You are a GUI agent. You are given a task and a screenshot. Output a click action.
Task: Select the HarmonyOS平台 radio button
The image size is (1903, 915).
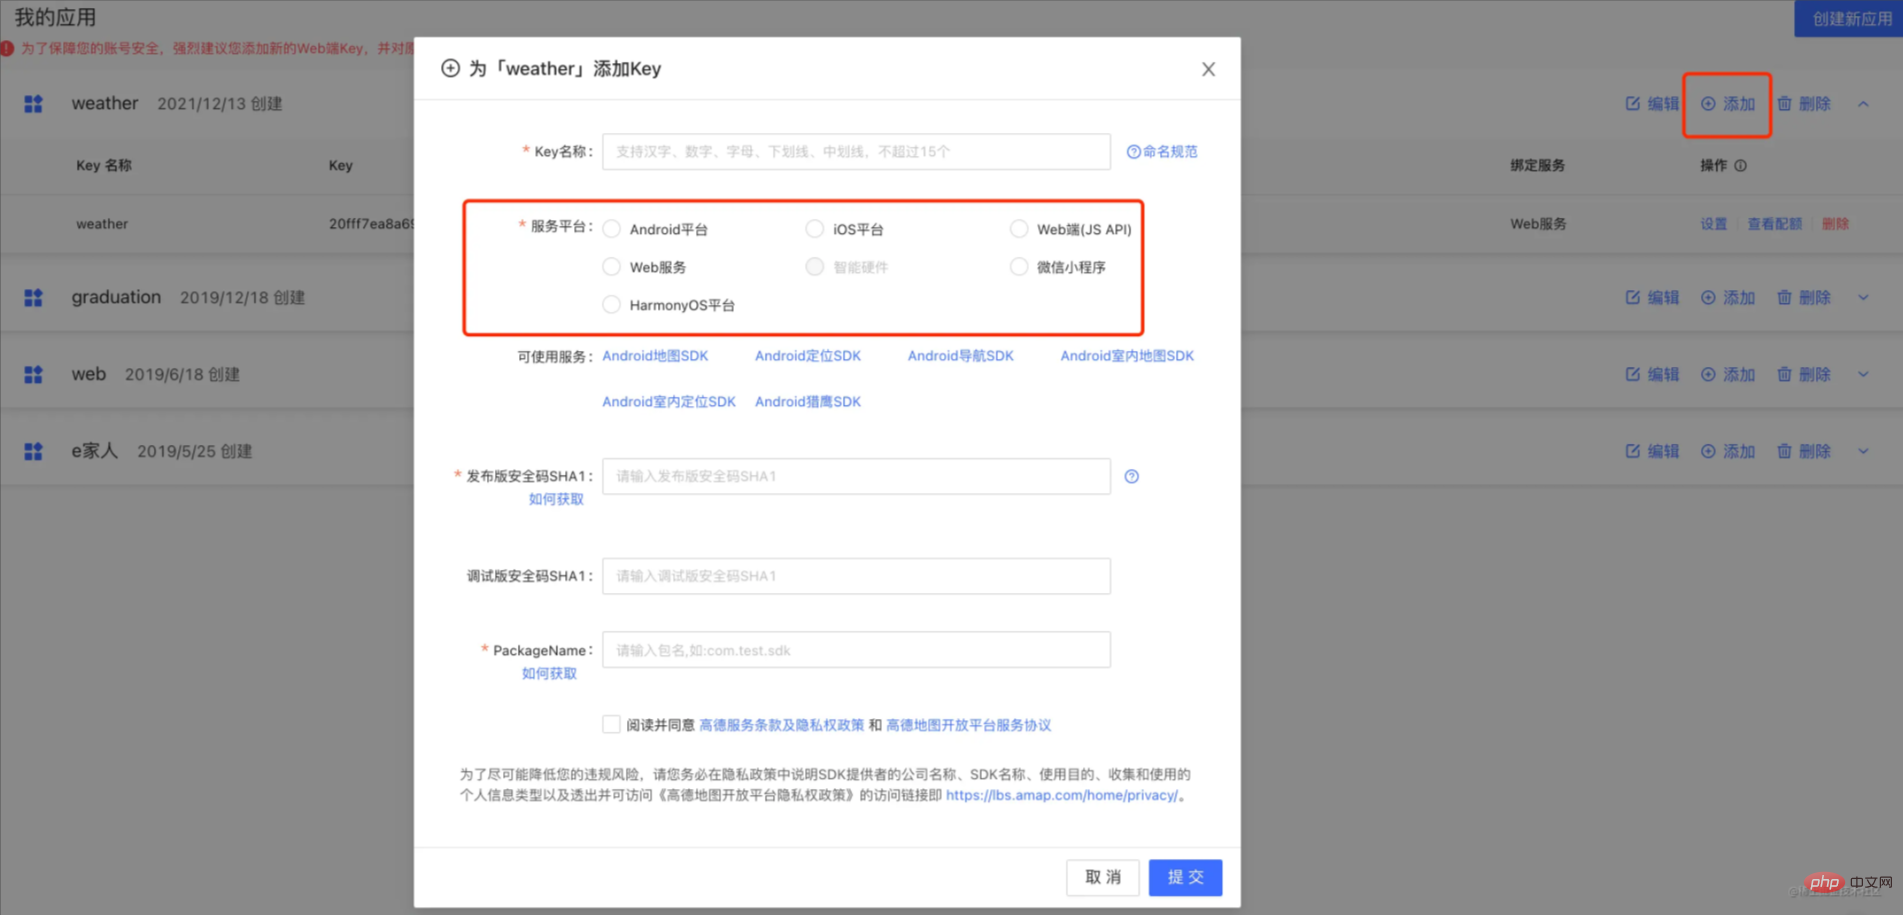click(612, 305)
